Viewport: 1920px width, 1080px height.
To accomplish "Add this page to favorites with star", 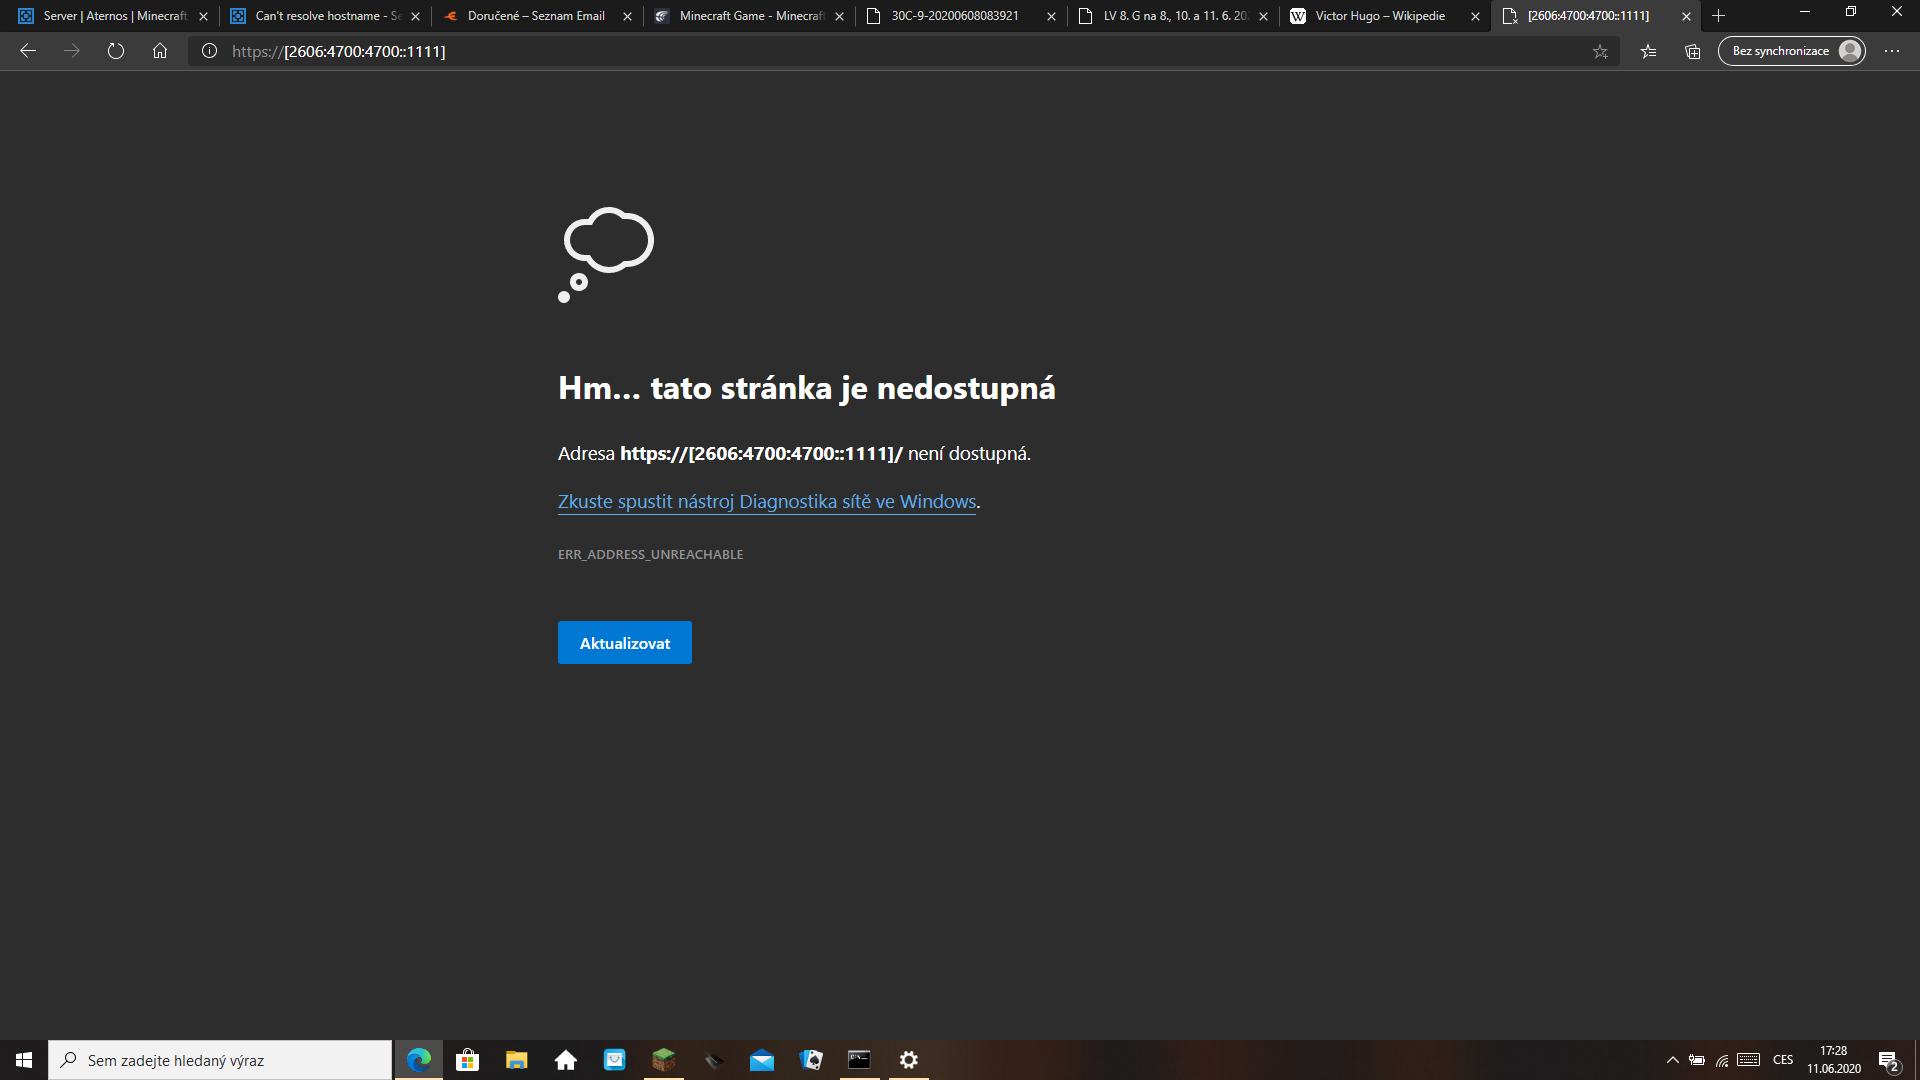I will [1600, 51].
